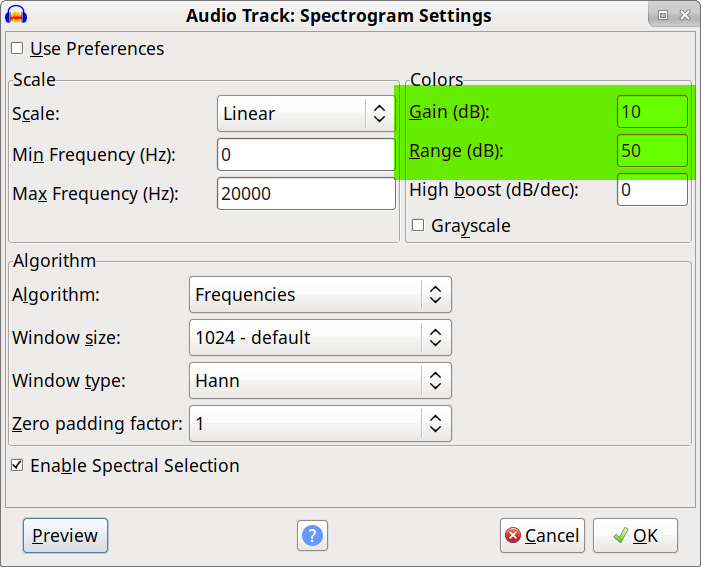The image size is (701, 567).
Task: Click the restore window icon in title bar
Action: click(x=663, y=15)
